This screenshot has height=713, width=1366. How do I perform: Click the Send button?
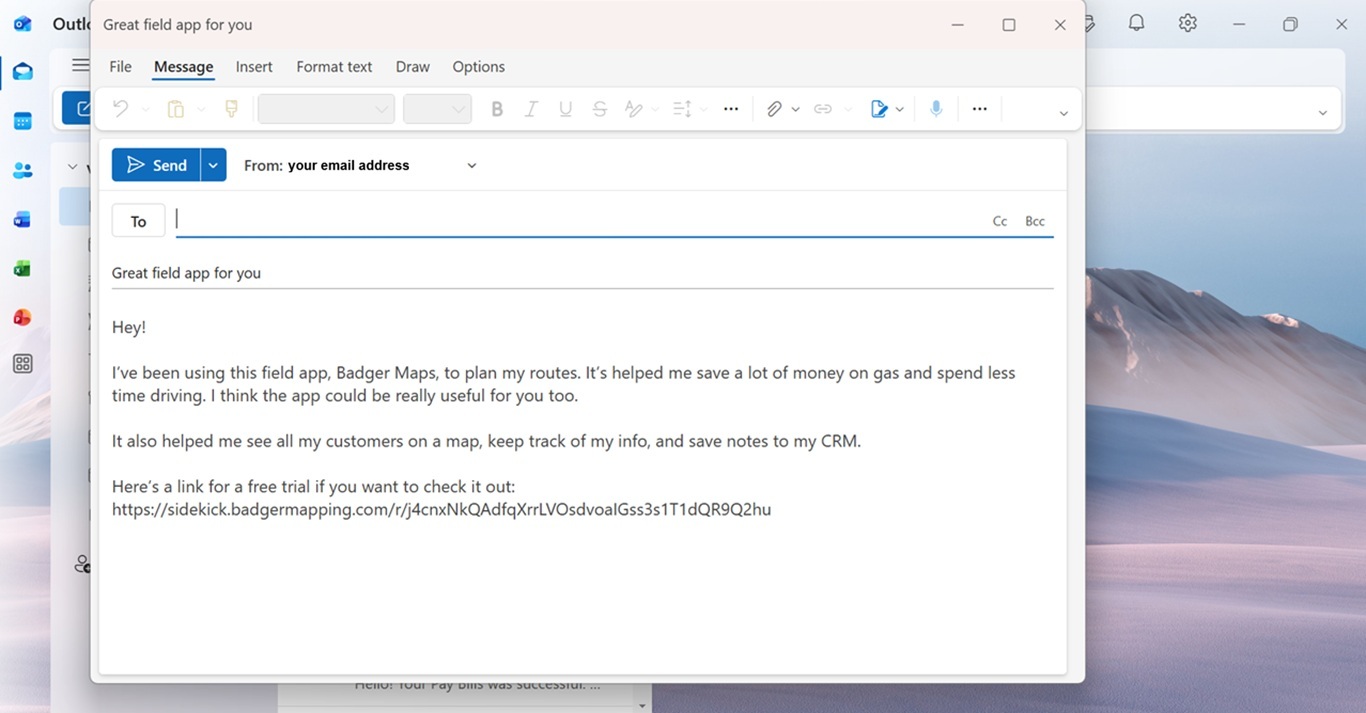[156, 165]
